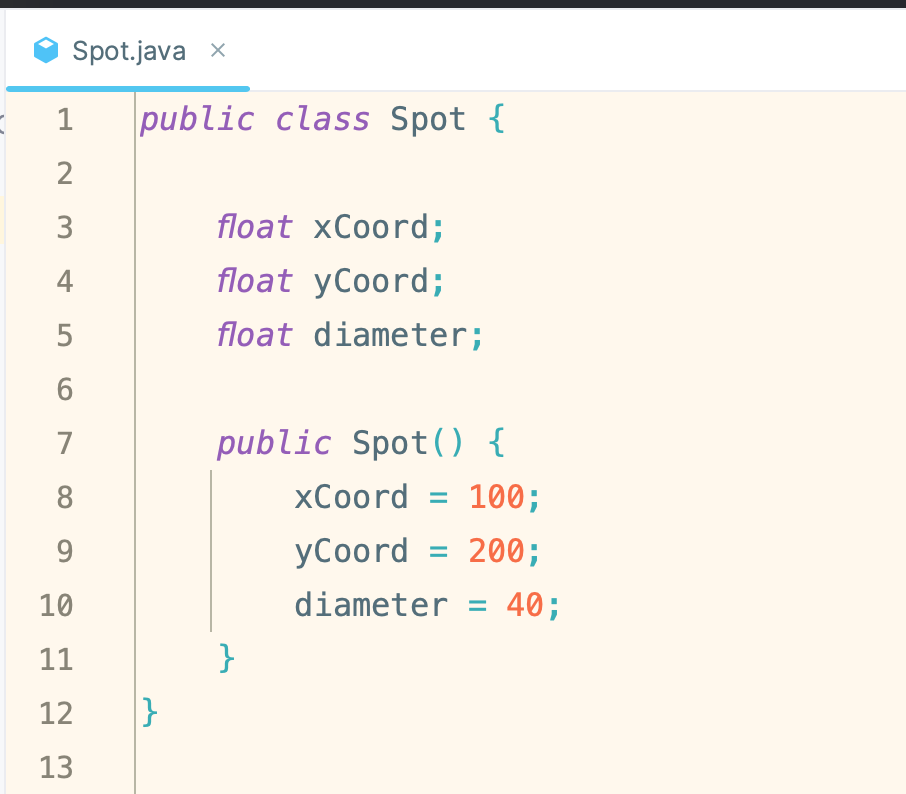Click the 'float' keyword on line 5

[254, 335]
